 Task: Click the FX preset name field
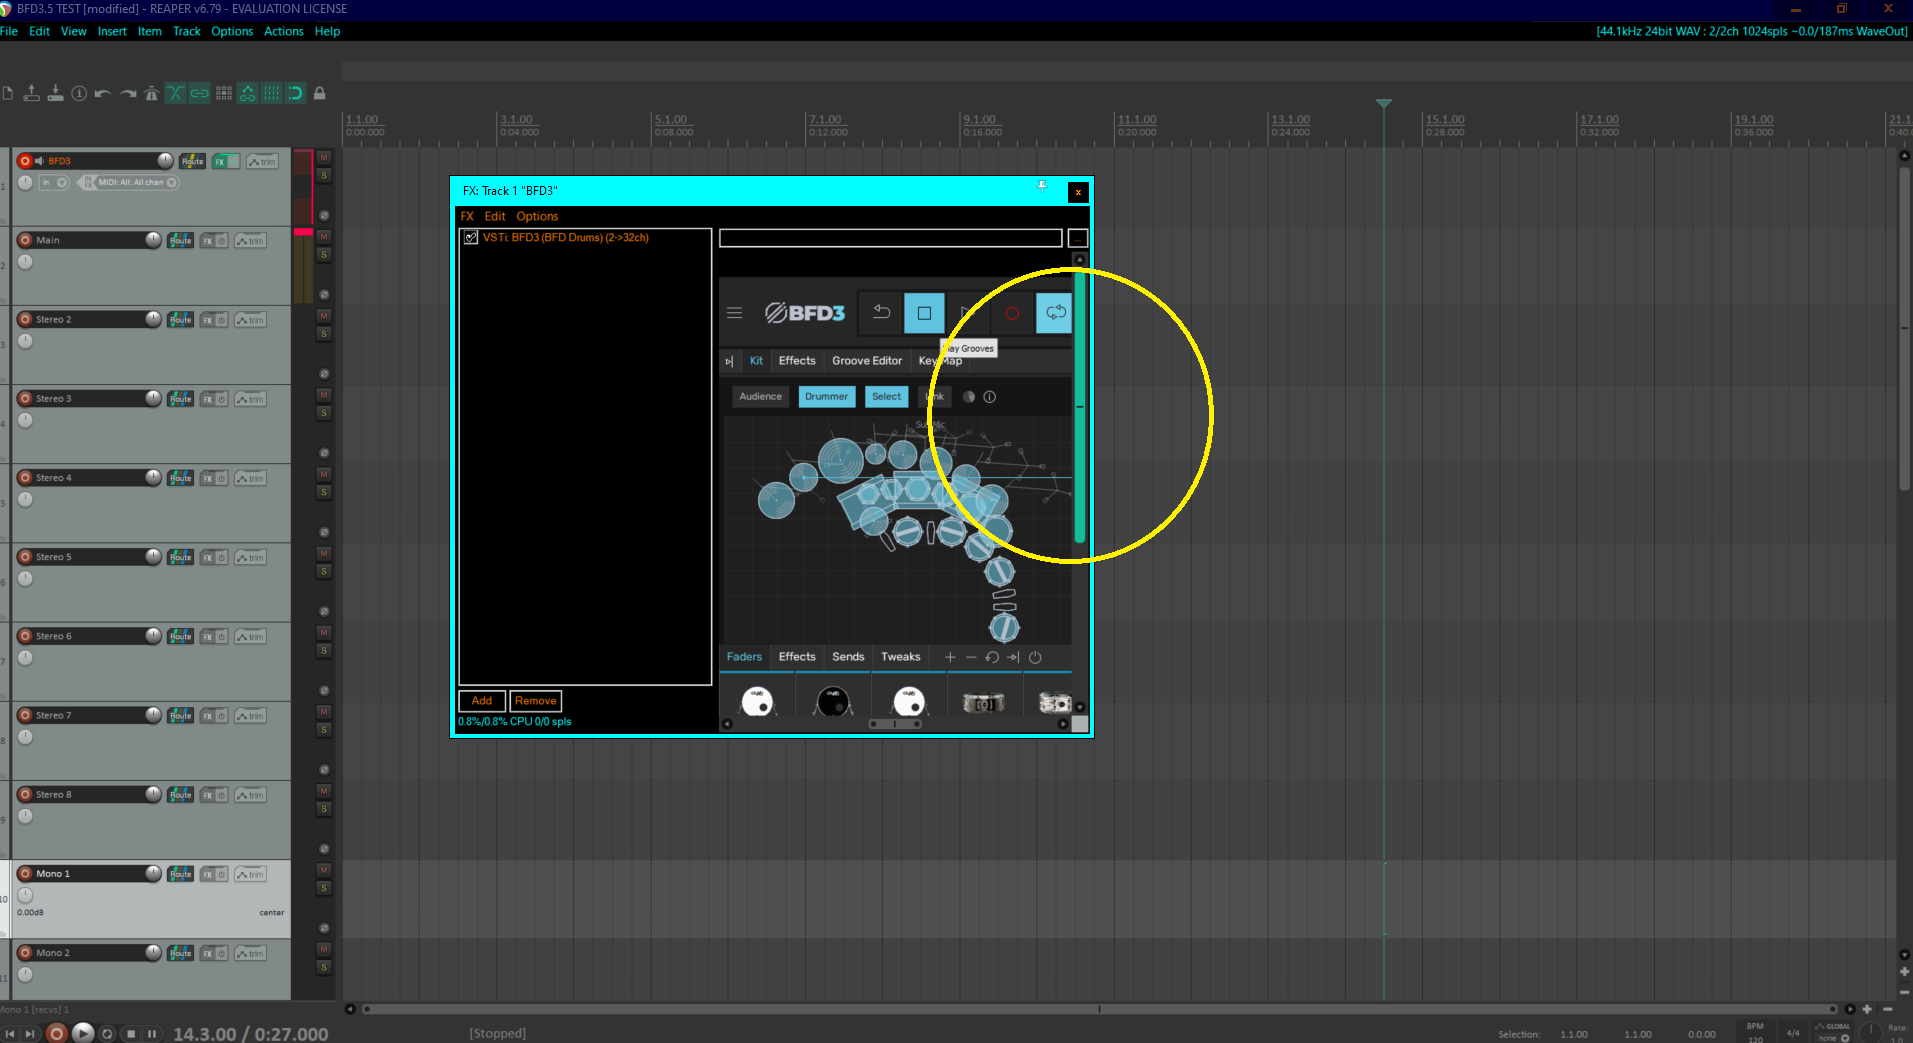[x=891, y=238]
